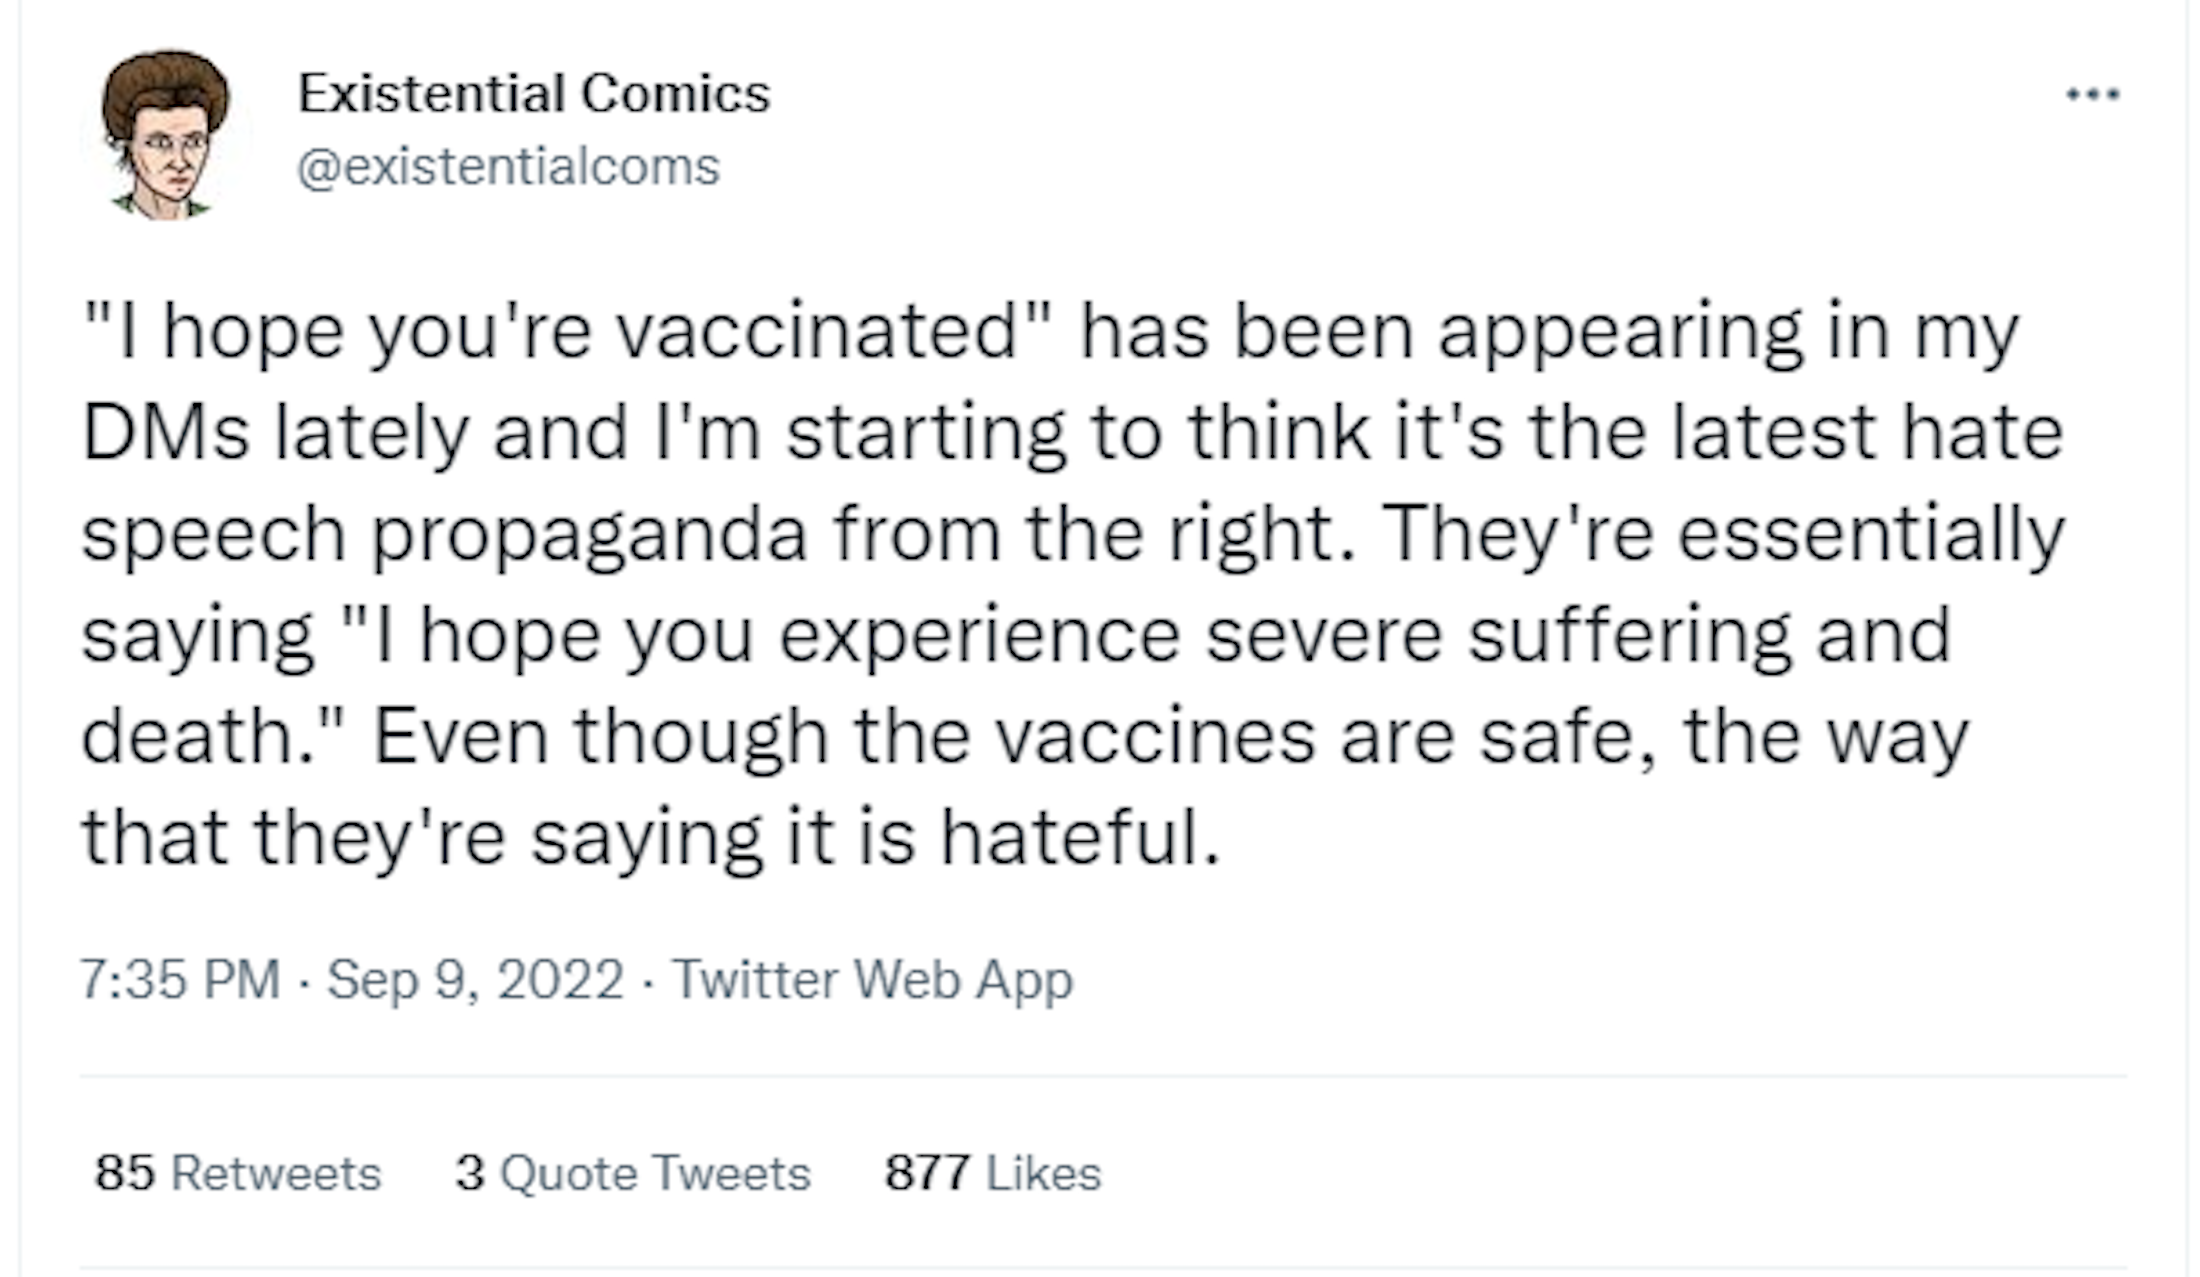2200x1277 pixels.
Task: Open the Twitter Web App source link
Action: [873, 979]
